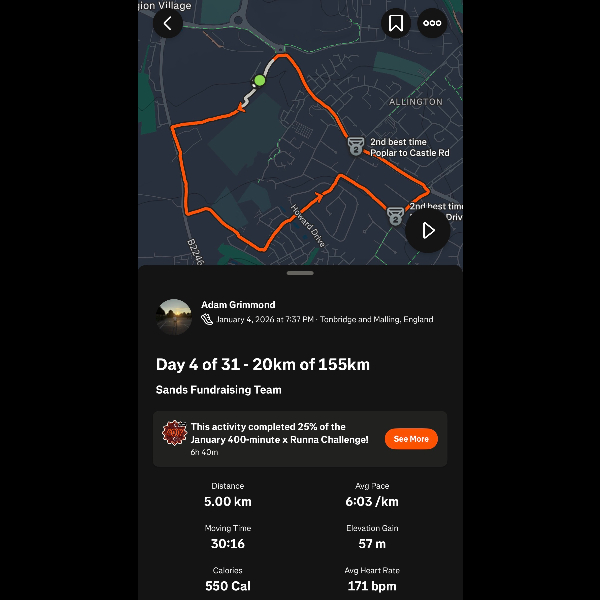
Task: View the athlete's profile photo
Action: click(x=174, y=315)
